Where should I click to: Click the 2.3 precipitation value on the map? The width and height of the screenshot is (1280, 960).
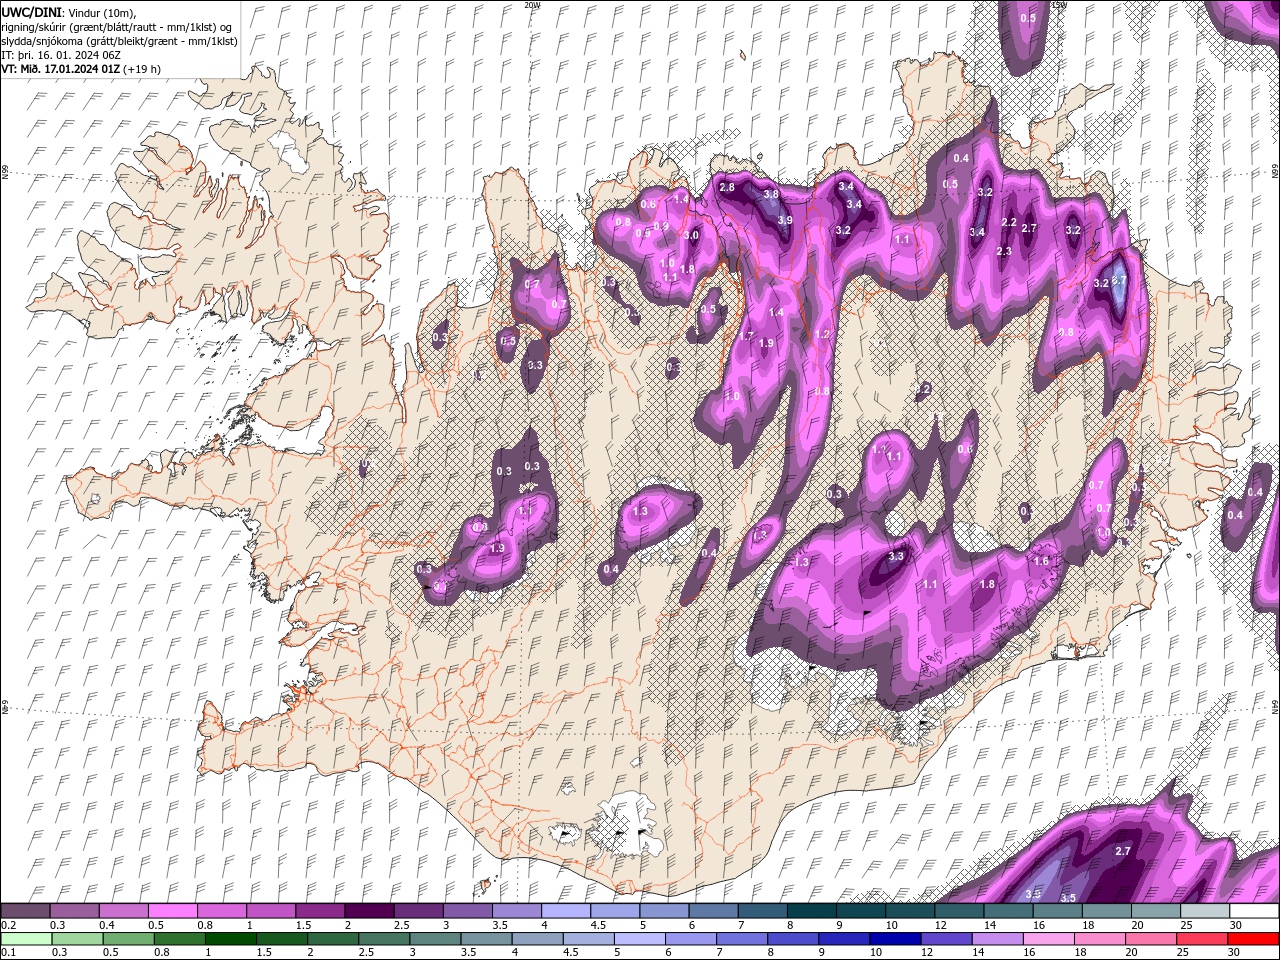click(x=1004, y=251)
